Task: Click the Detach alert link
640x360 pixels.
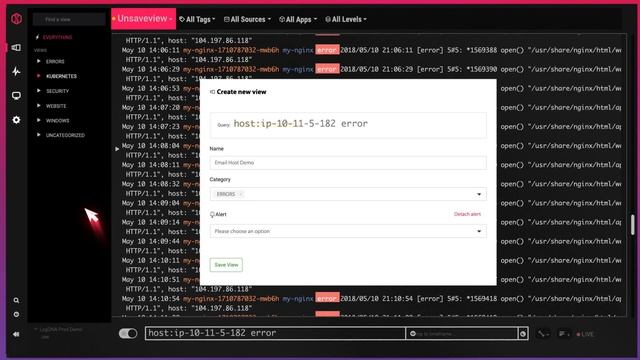Action: pyautogui.click(x=467, y=214)
